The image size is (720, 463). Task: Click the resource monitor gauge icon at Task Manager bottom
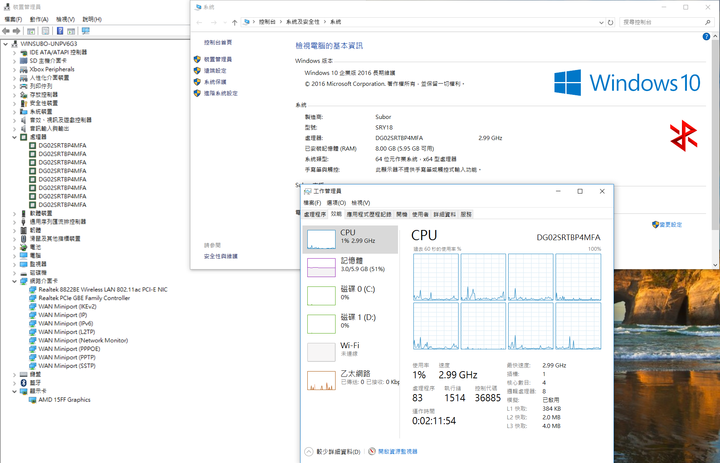(372, 452)
